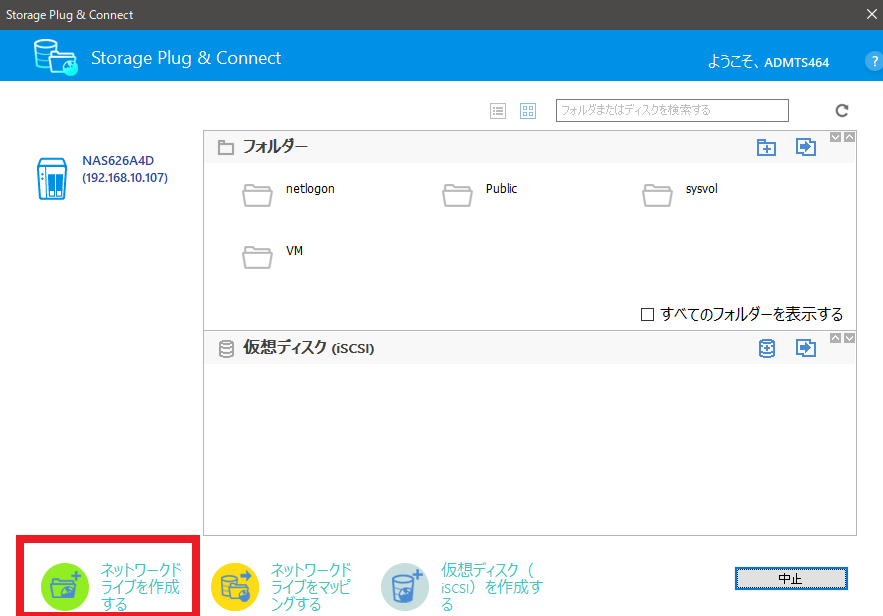Select the Public folder icon
The width and height of the screenshot is (883, 616).
[457, 195]
